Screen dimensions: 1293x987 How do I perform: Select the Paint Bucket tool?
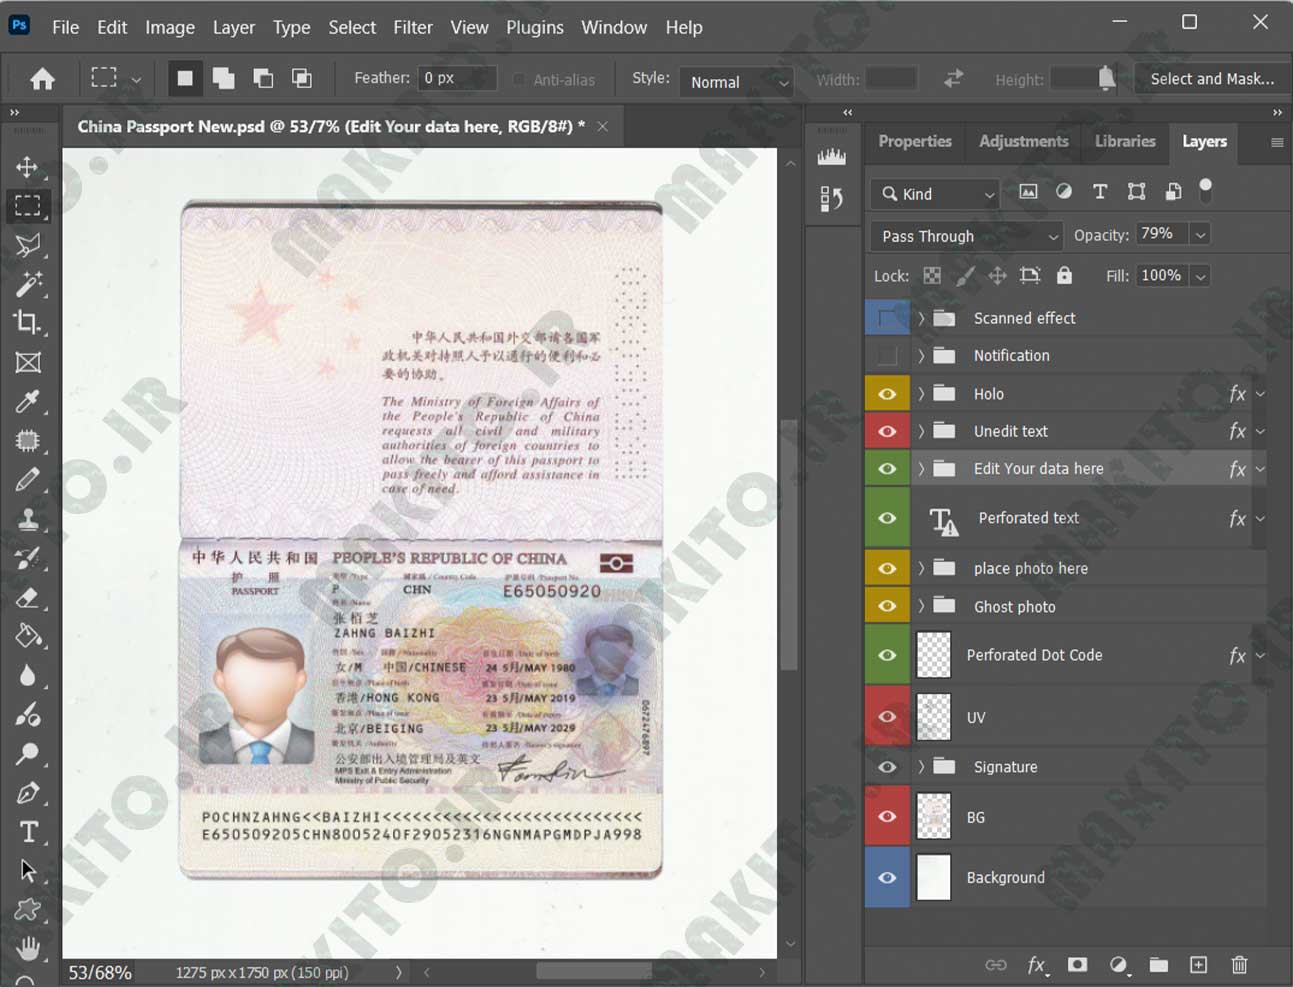27,636
